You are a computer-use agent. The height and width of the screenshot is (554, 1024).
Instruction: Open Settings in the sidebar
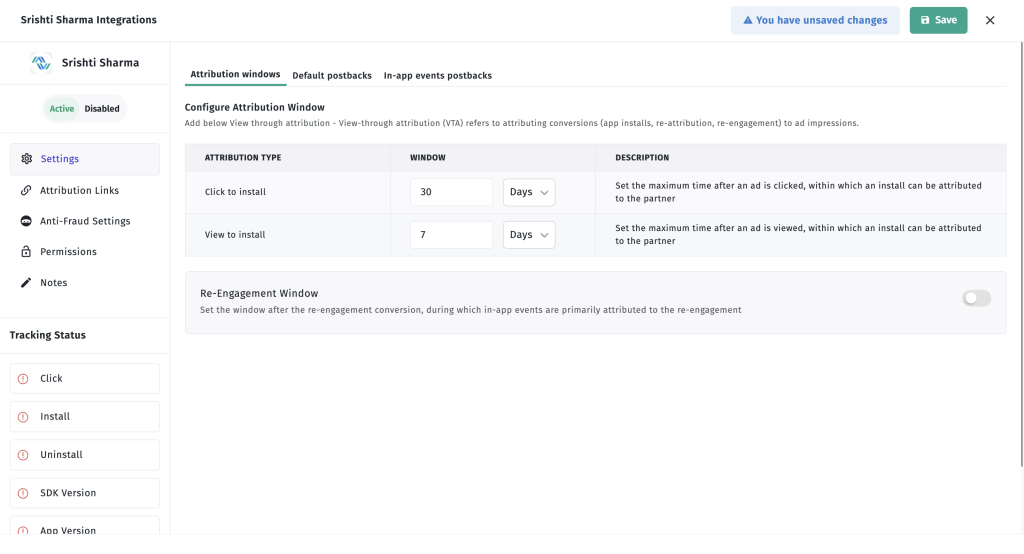(x=85, y=159)
